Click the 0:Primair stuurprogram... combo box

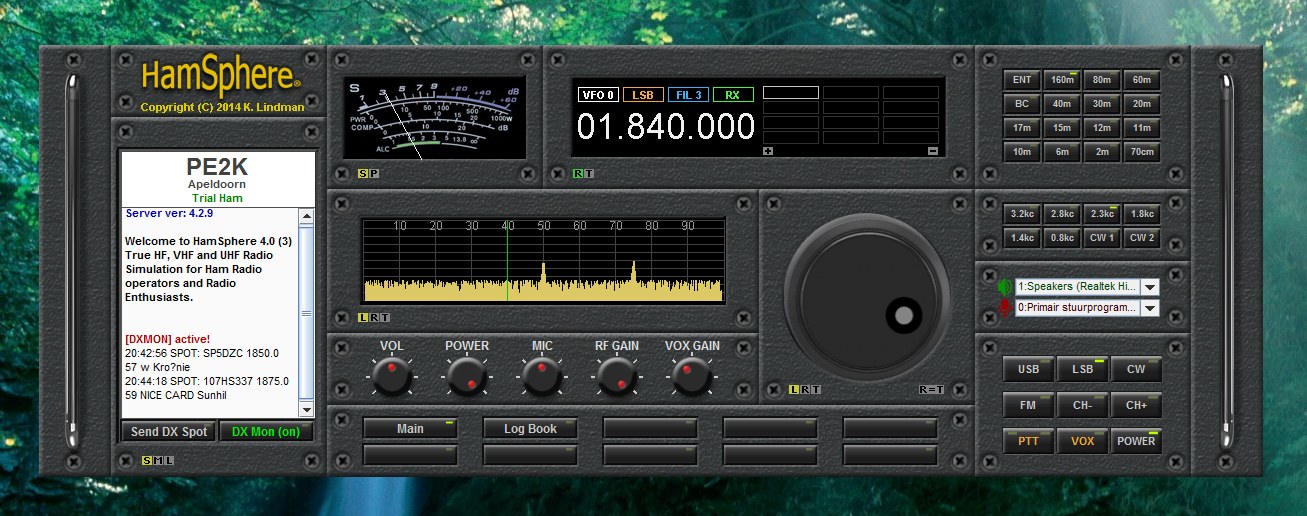[1087, 308]
